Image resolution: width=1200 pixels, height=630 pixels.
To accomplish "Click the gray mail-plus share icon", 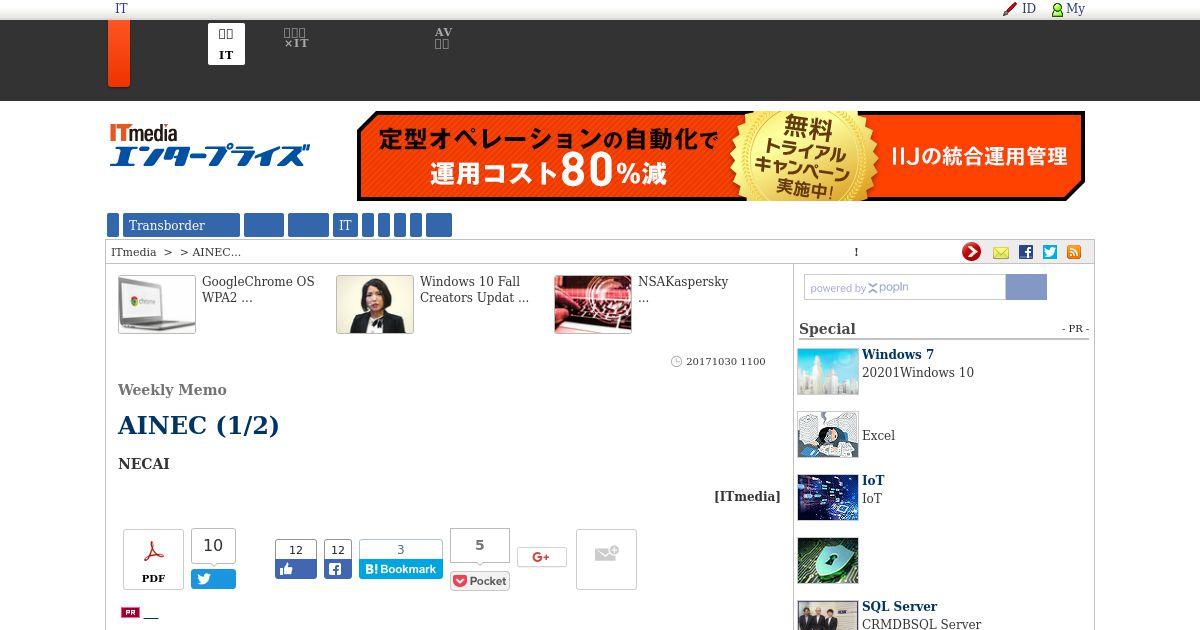I will click(606, 559).
